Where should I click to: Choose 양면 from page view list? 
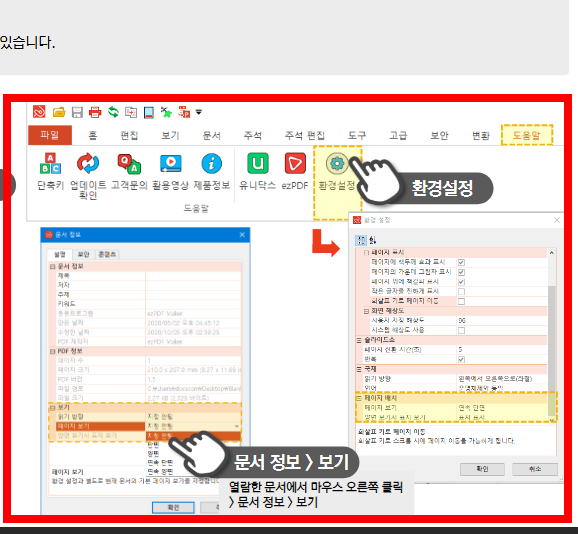(x=153, y=454)
